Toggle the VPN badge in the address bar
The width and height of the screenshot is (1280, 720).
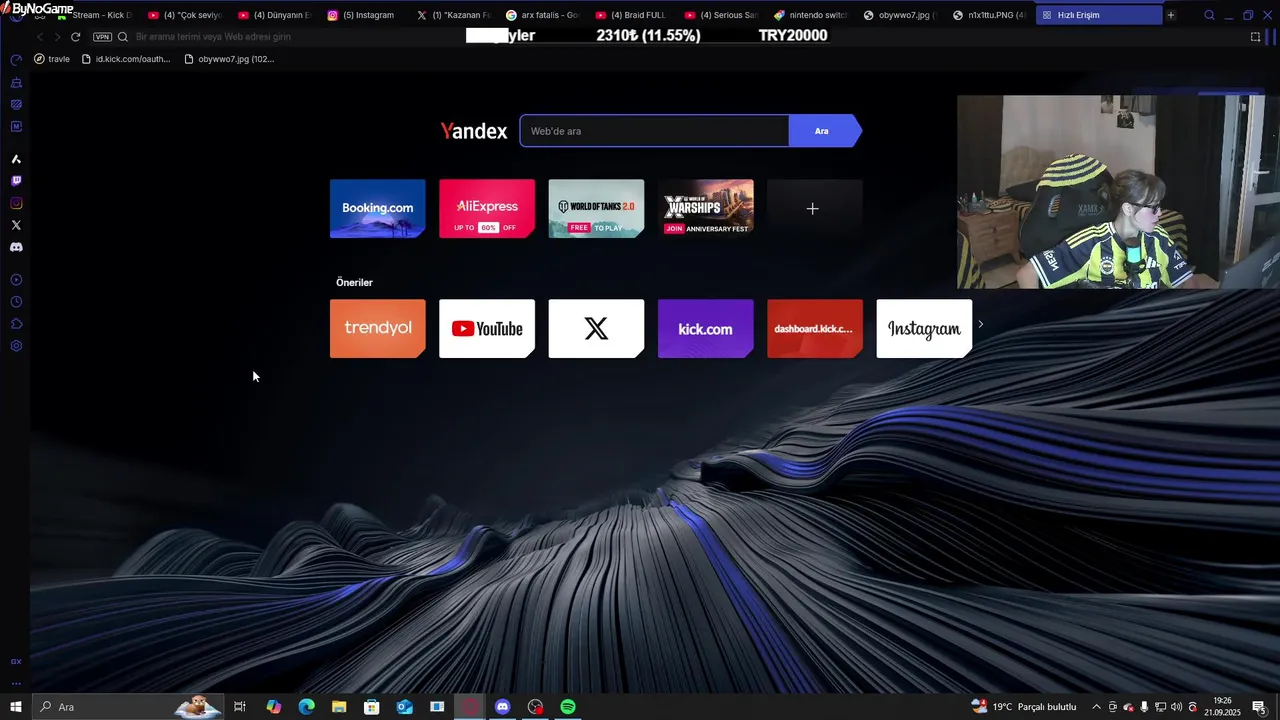coord(102,37)
